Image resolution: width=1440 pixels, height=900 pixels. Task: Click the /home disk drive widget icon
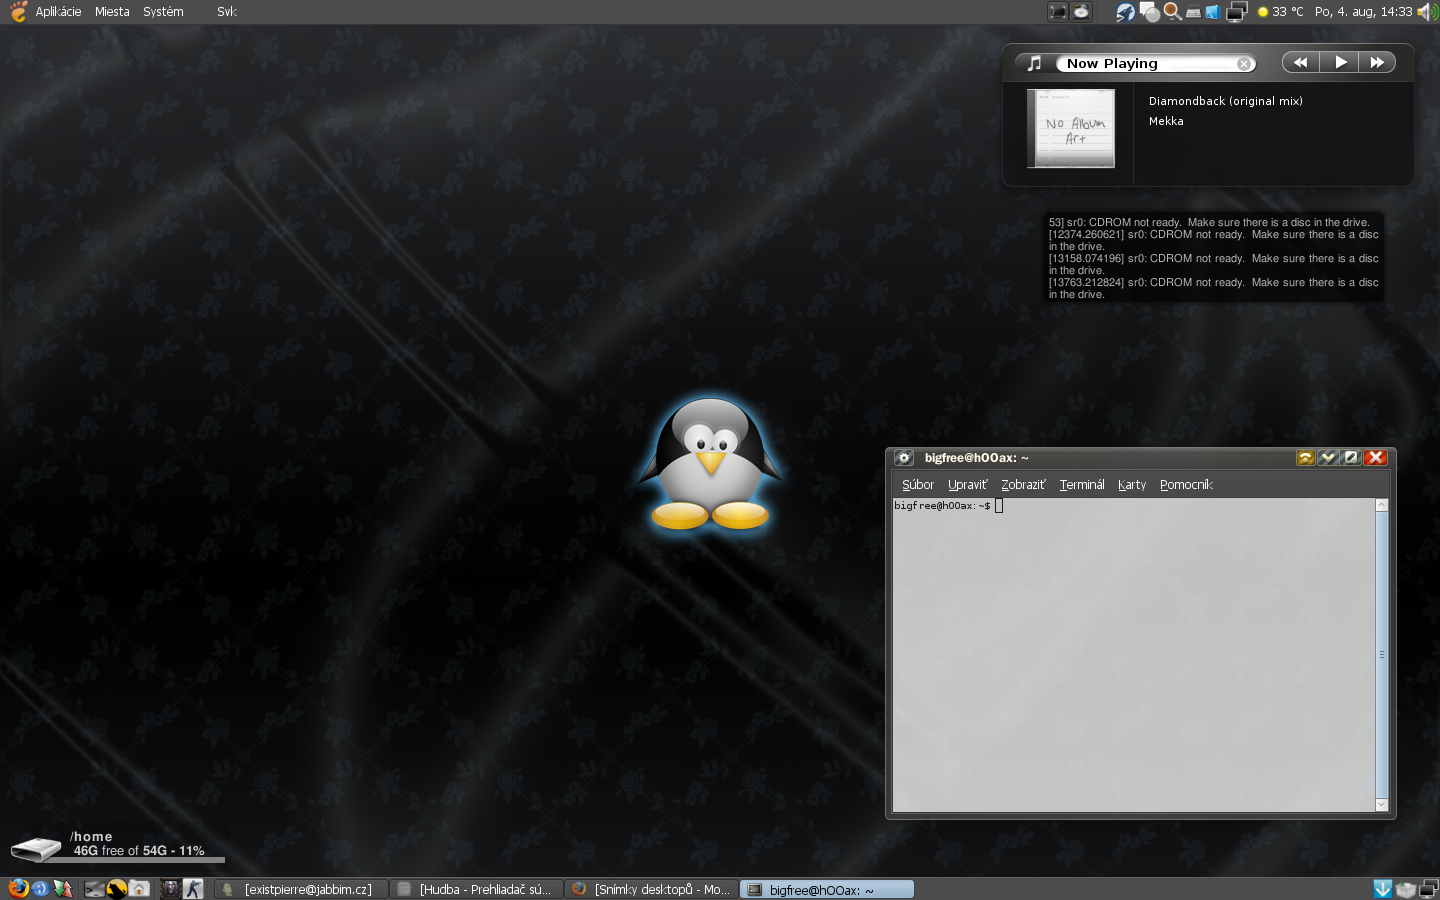pyautogui.click(x=36, y=849)
